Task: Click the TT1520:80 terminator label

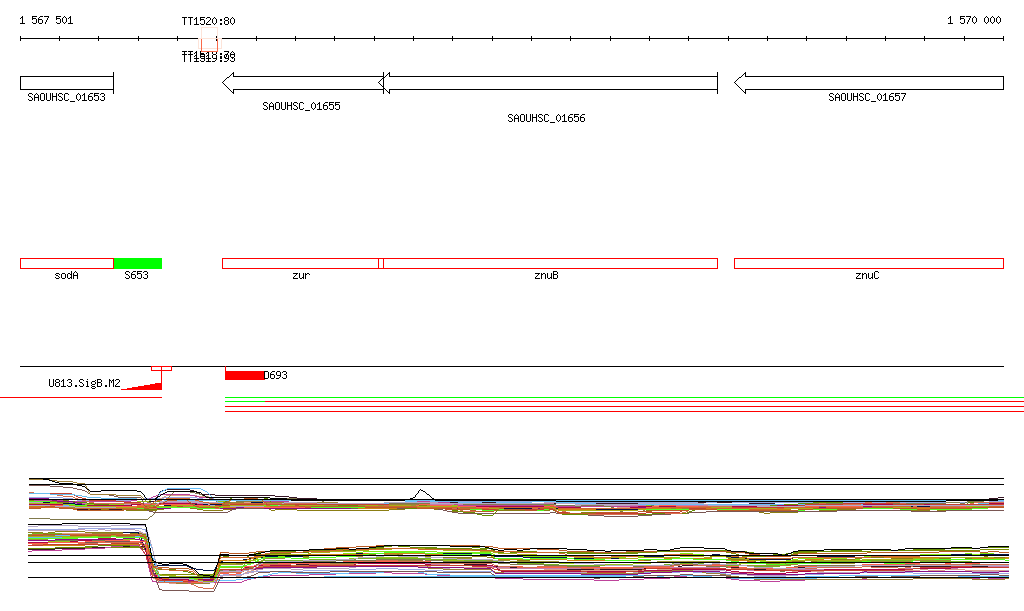Action: coord(208,21)
